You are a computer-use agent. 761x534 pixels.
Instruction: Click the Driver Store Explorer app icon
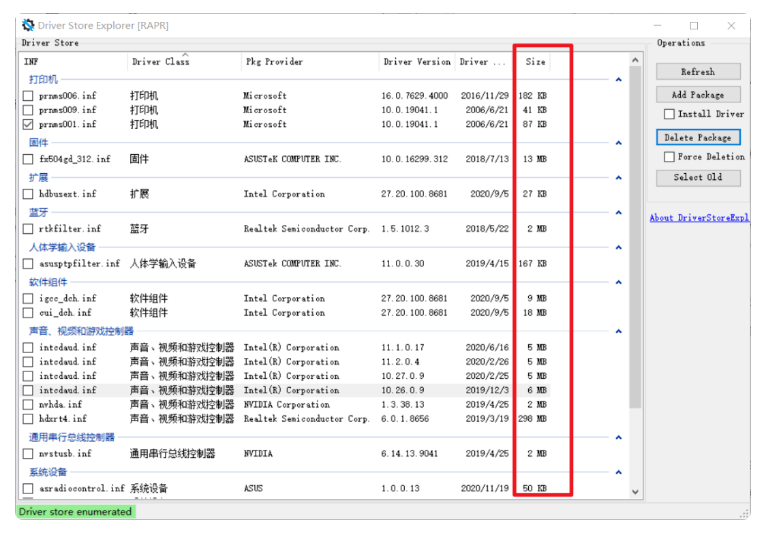[28, 25]
